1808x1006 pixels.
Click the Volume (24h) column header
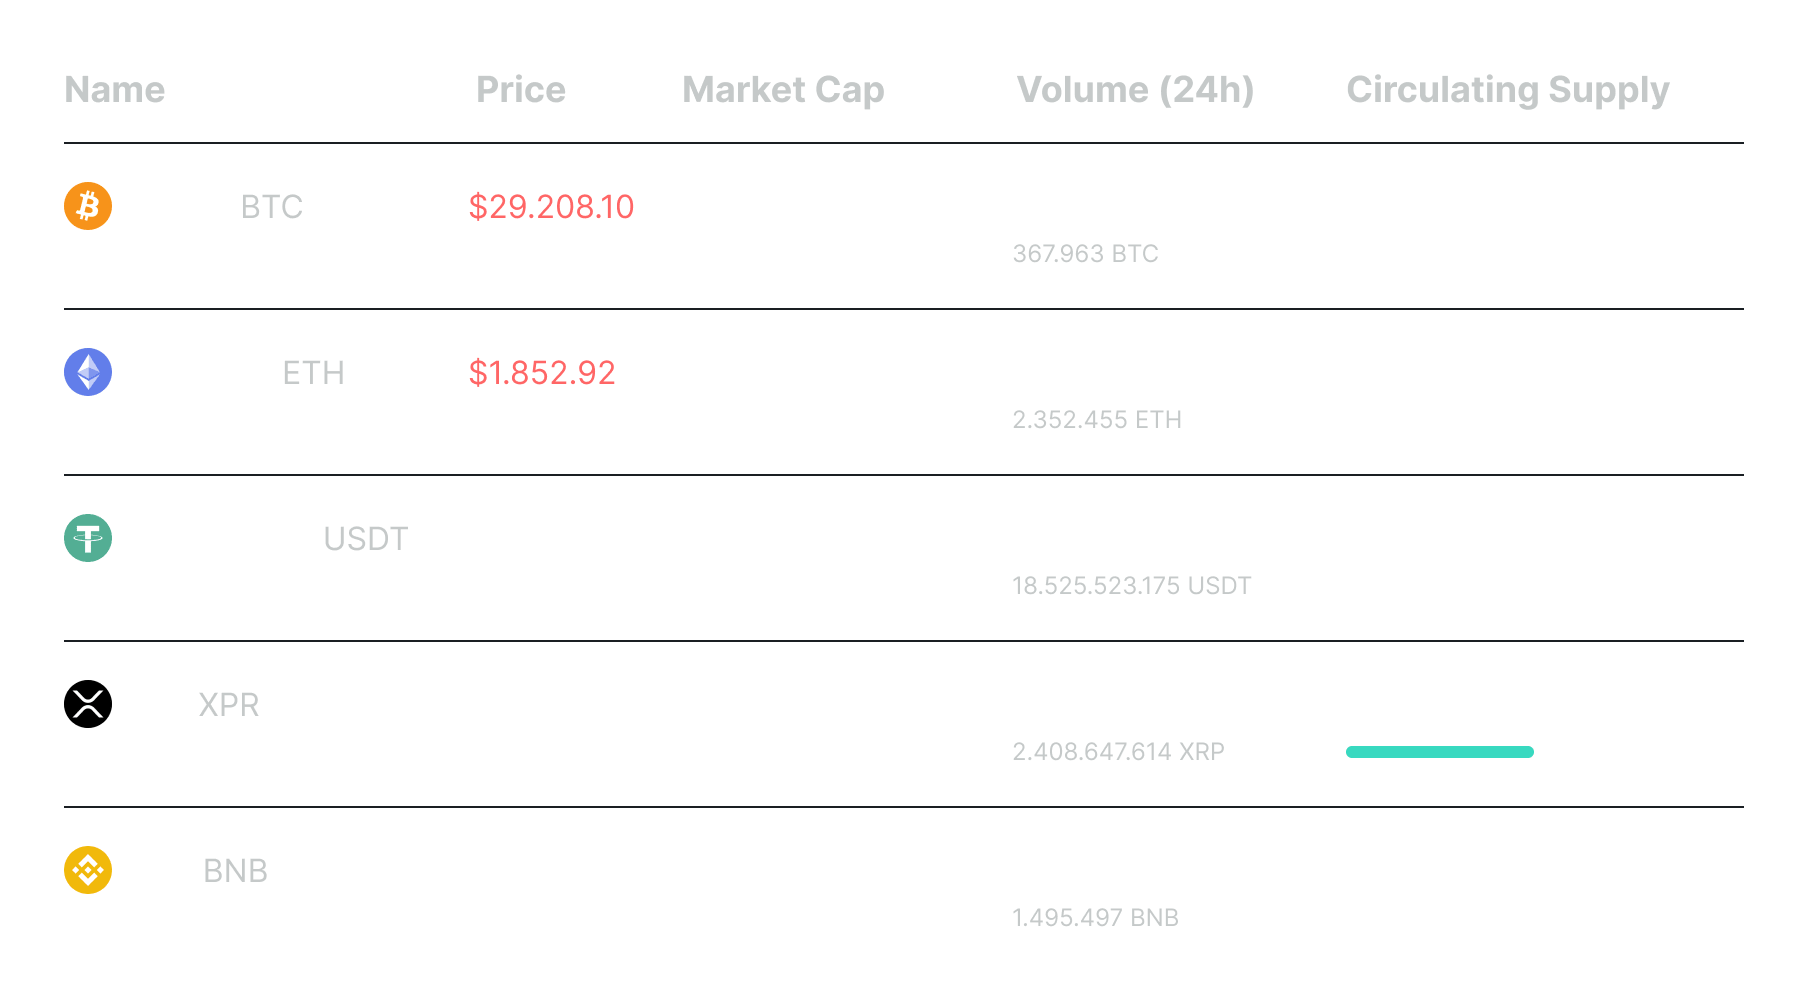[x=1135, y=90]
